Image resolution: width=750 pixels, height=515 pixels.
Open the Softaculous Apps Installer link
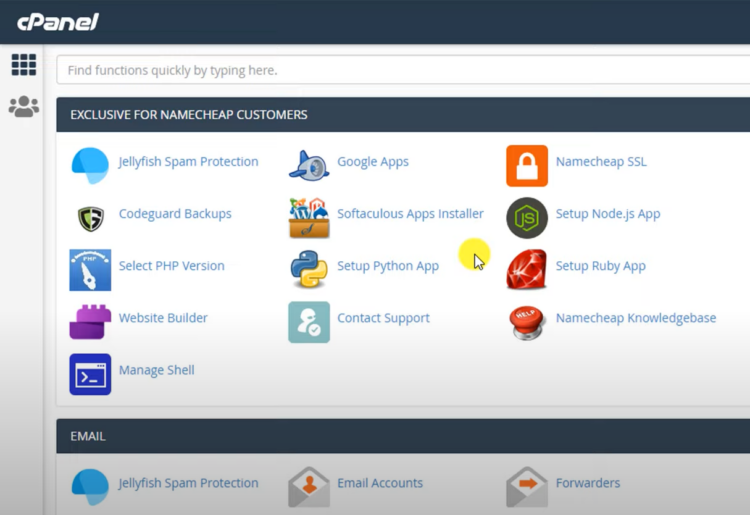coord(410,214)
